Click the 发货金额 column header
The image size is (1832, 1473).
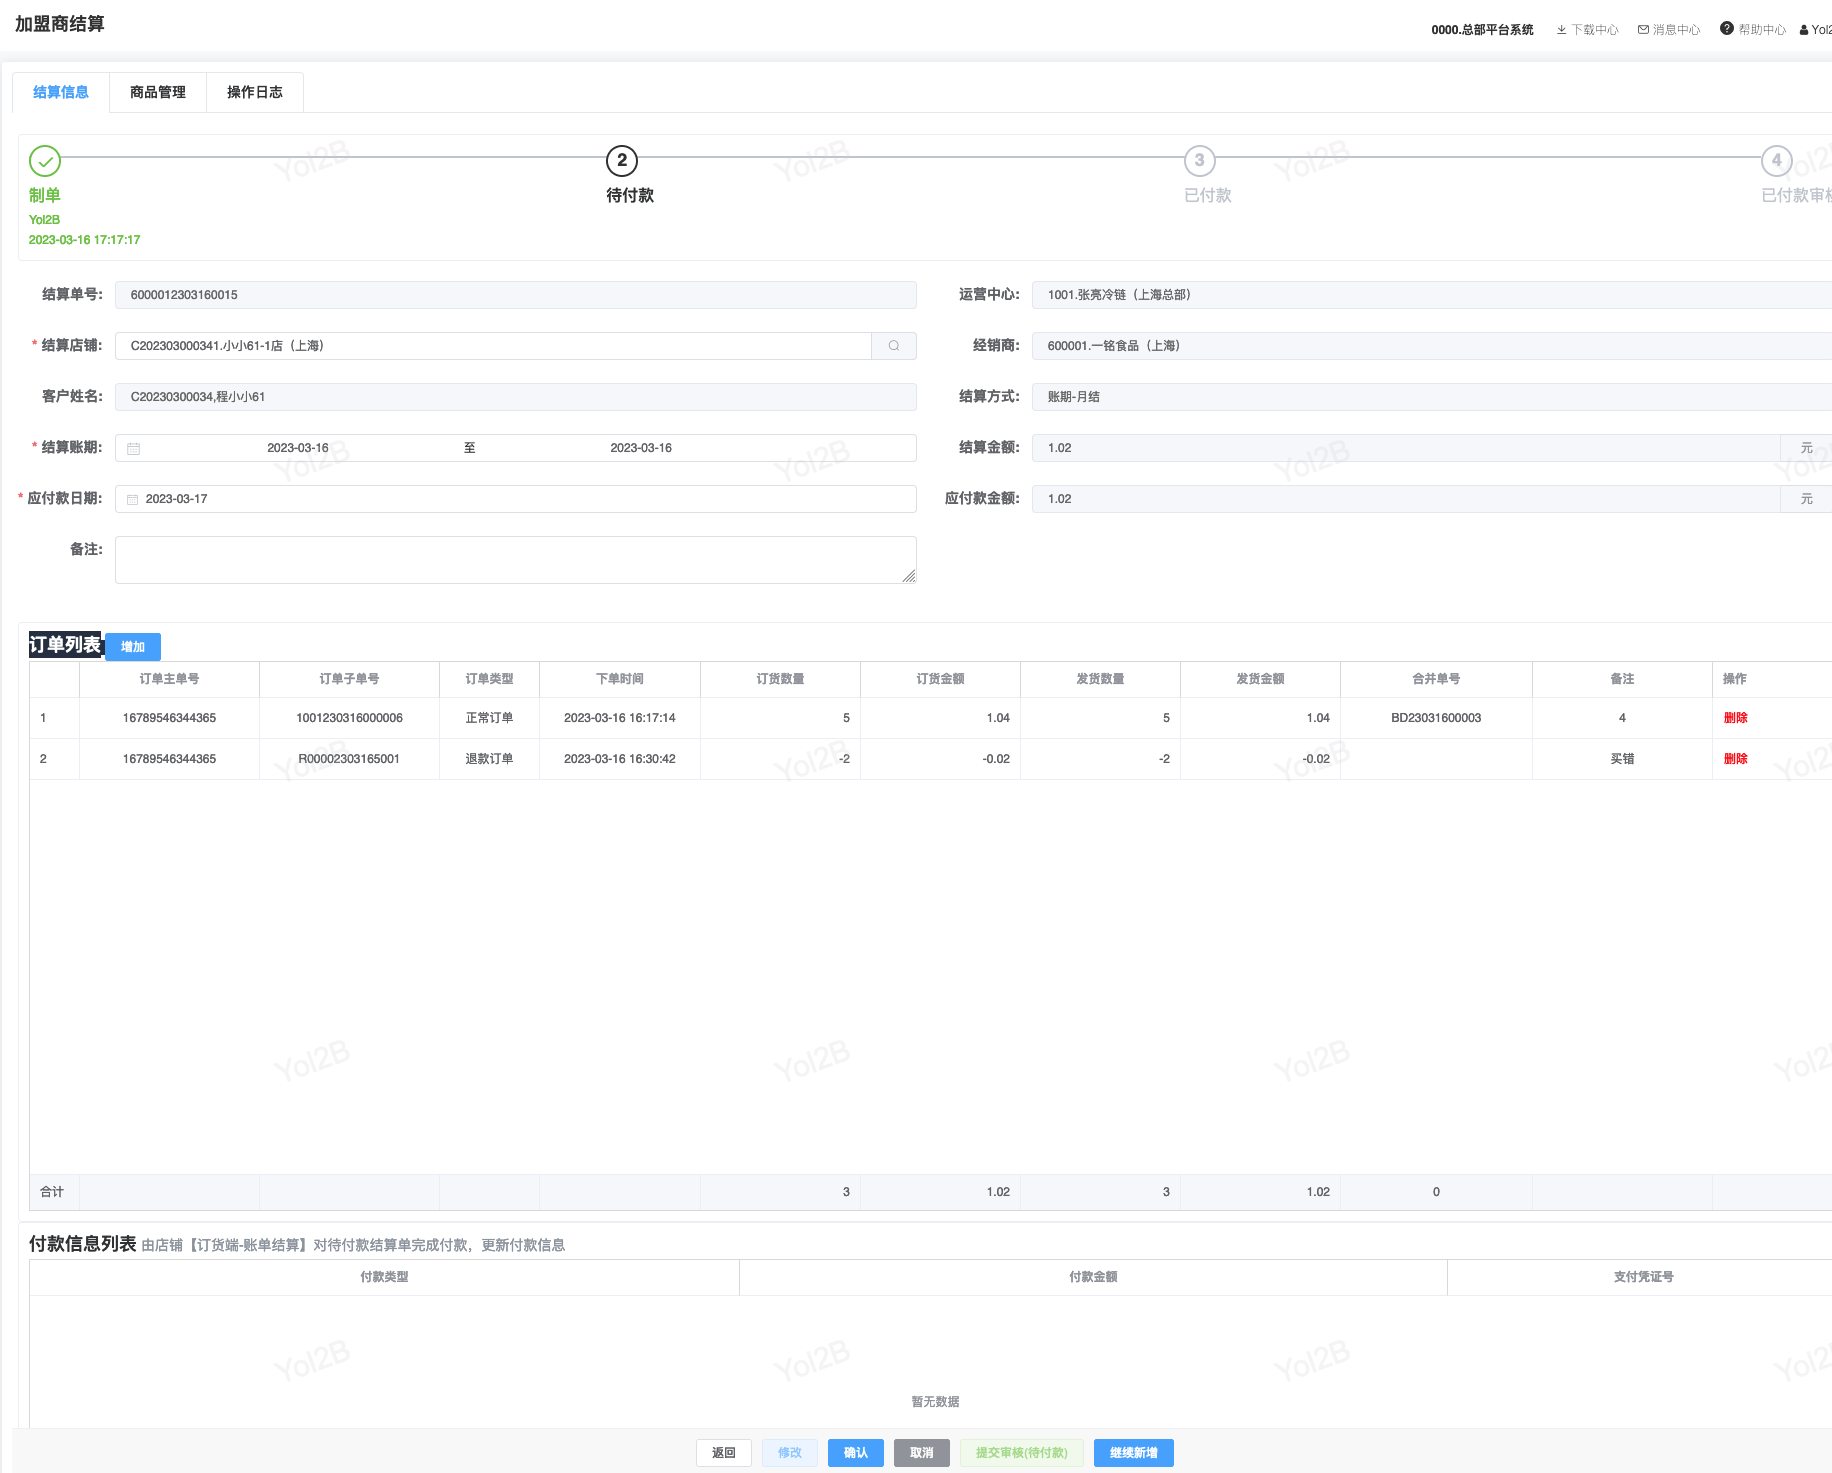pyautogui.click(x=1260, y=679)
